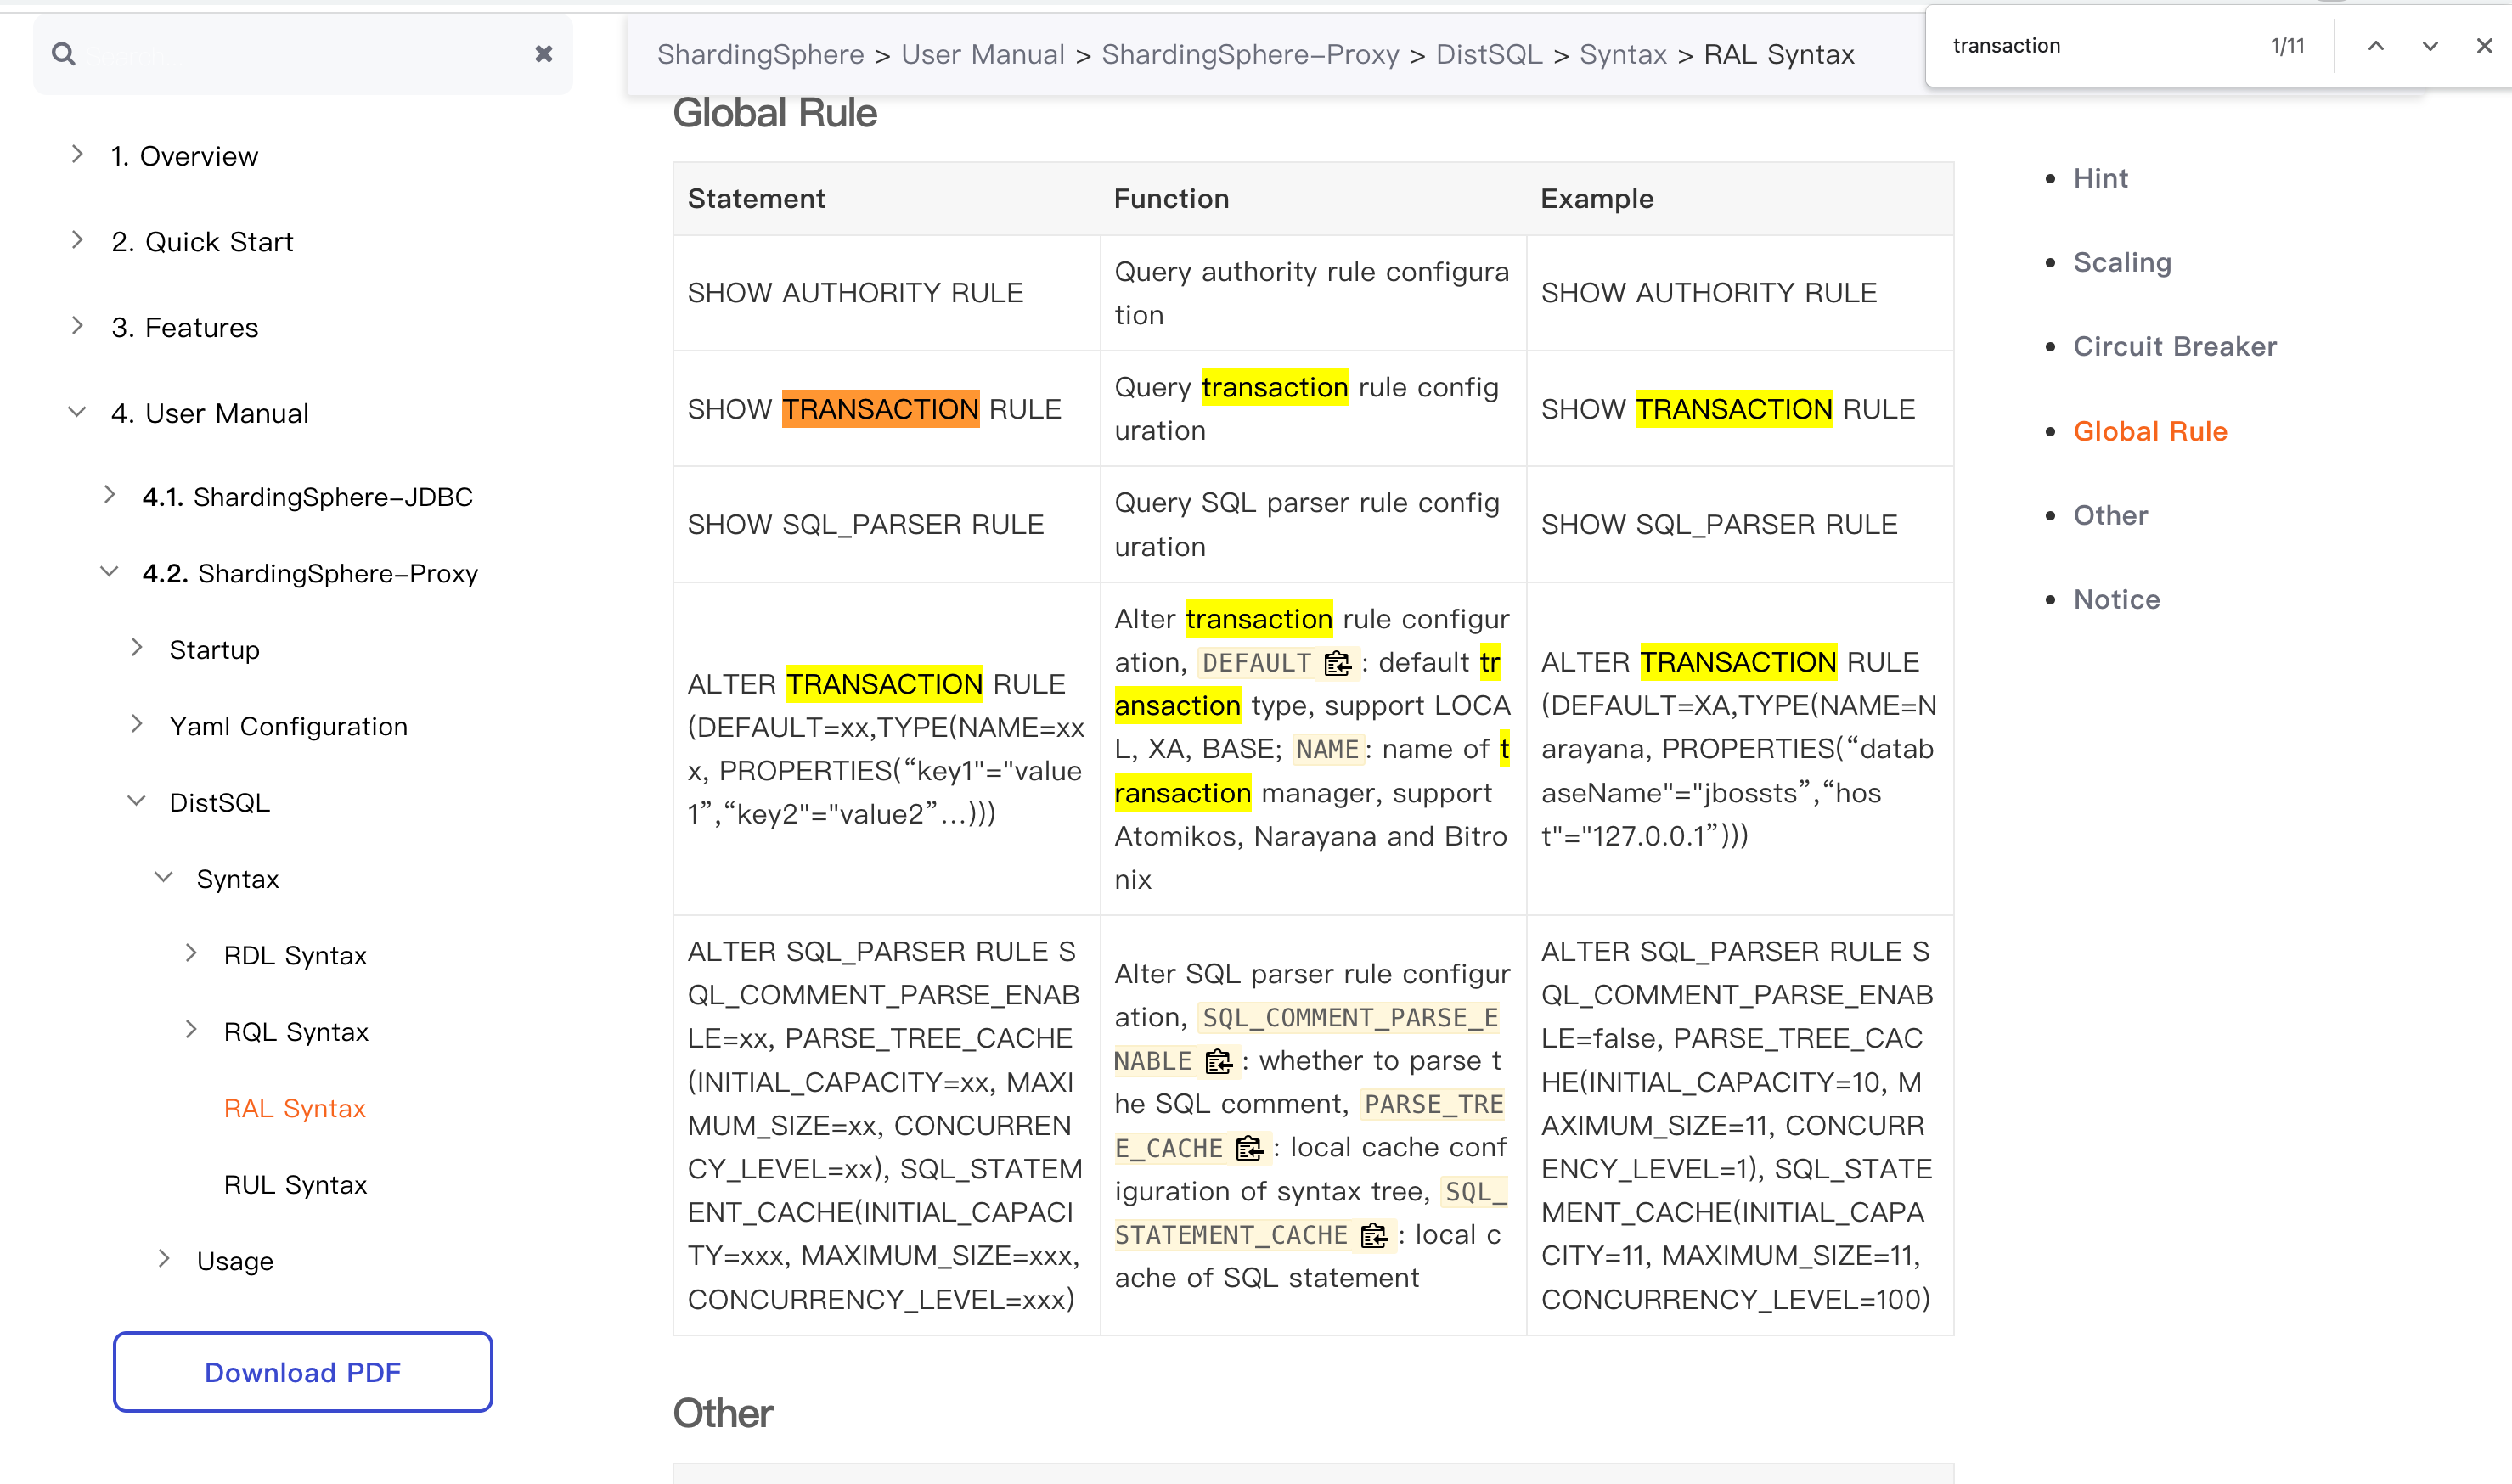
Task: Click the sidebar search magnifier icon
Action: coord(64,54)
